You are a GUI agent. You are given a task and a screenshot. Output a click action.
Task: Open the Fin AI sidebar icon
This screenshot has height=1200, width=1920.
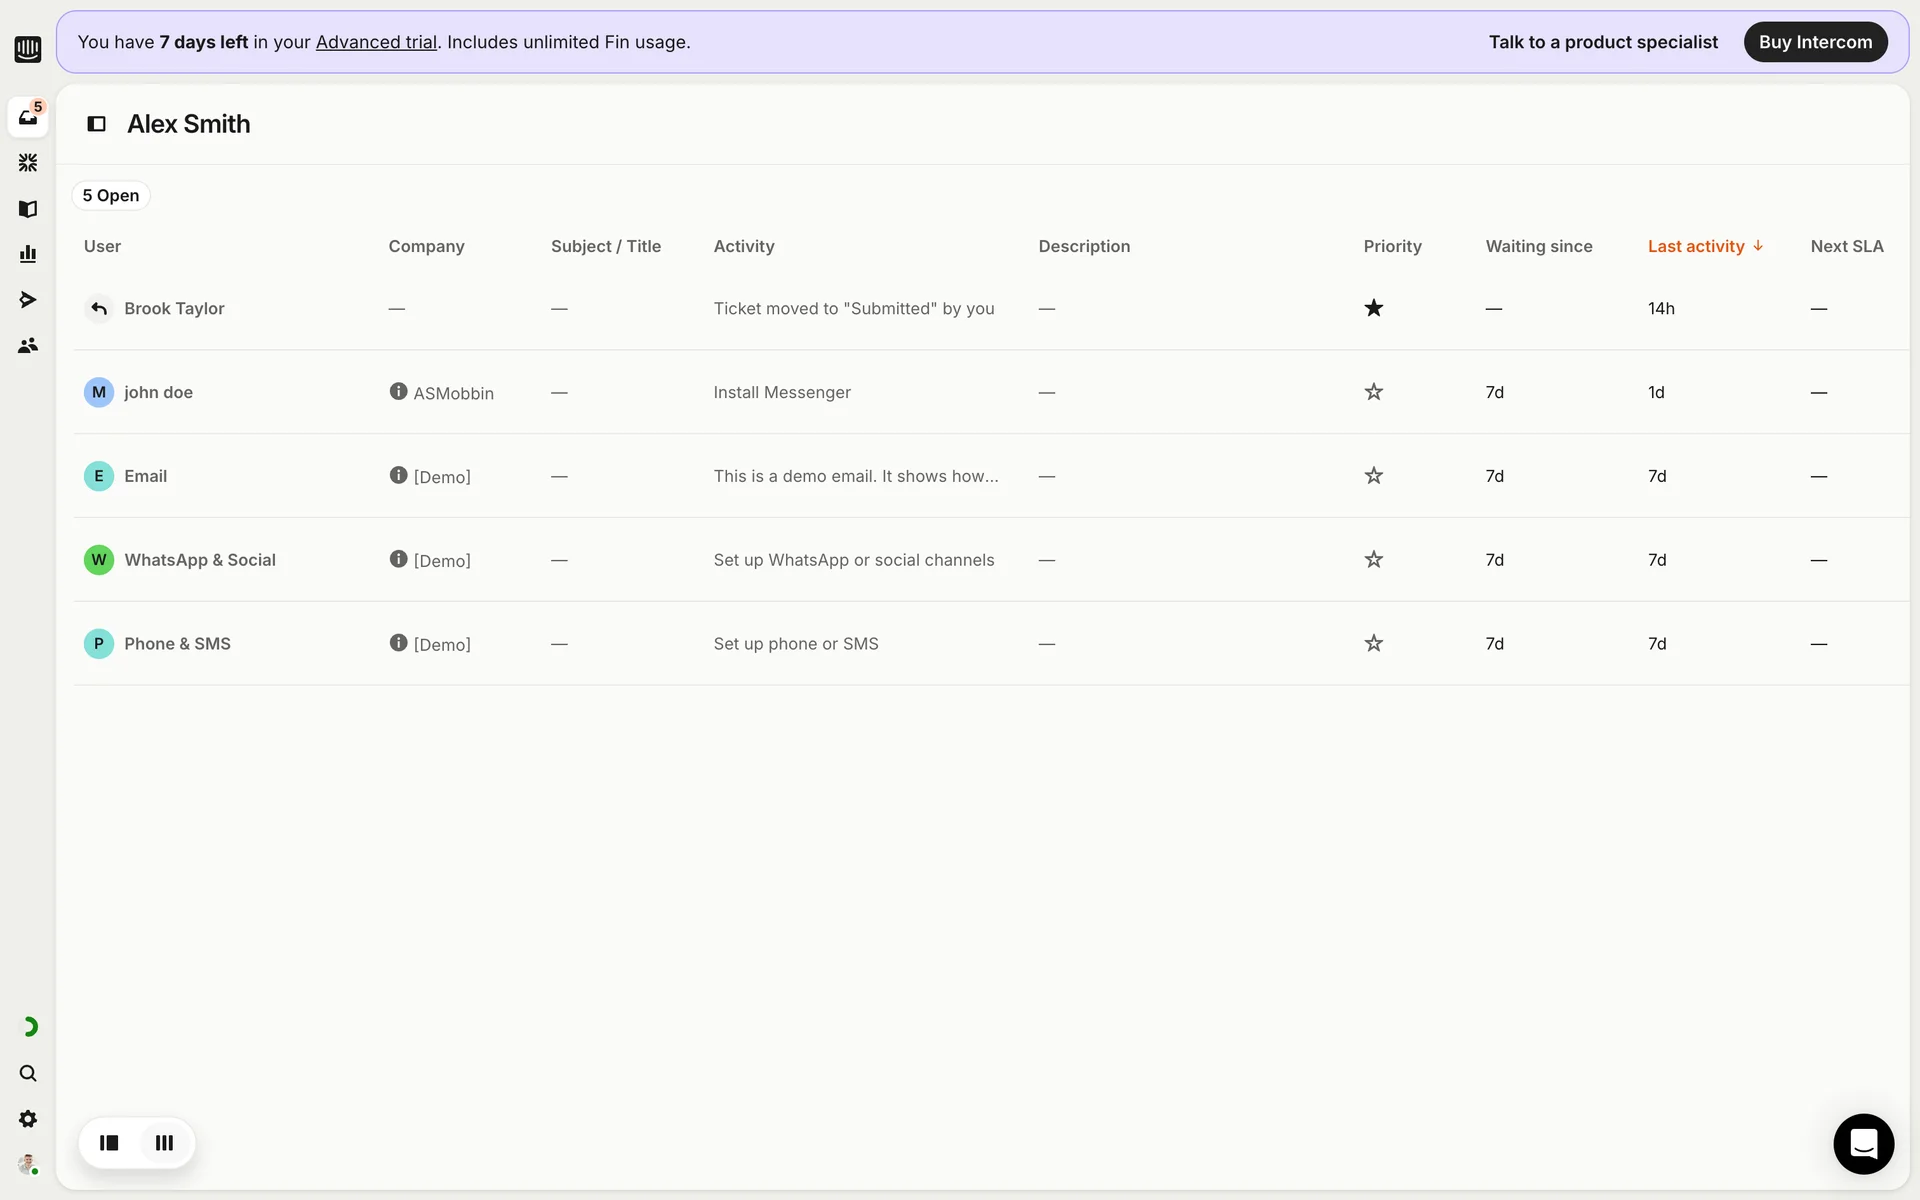pos(28,162)
